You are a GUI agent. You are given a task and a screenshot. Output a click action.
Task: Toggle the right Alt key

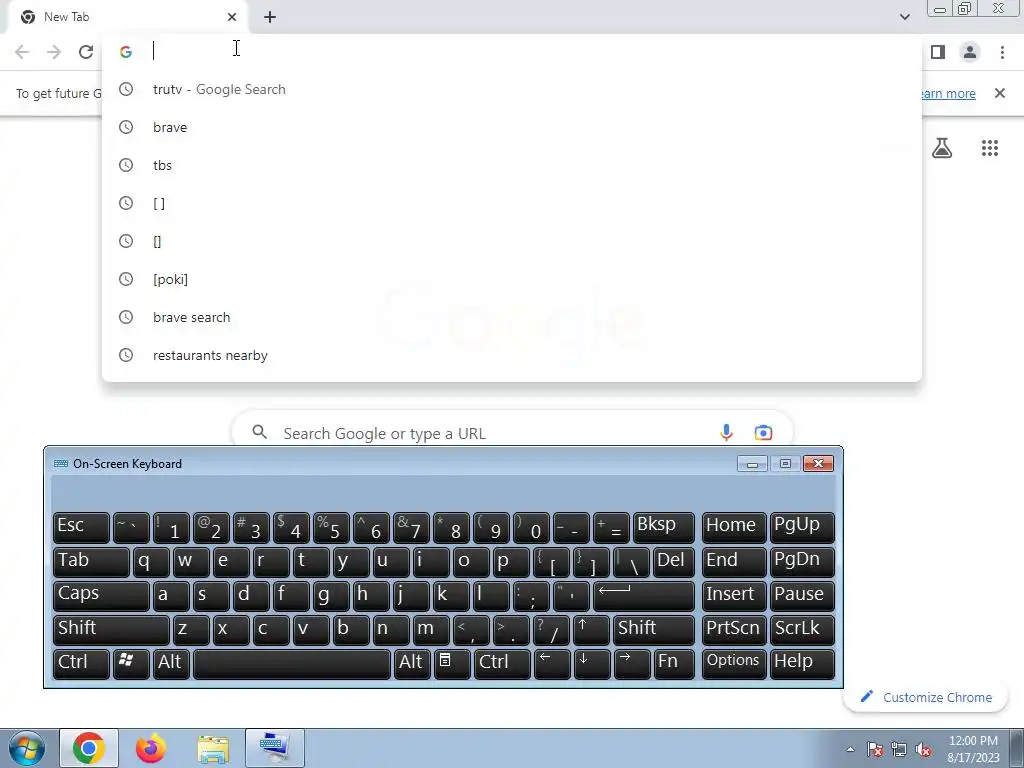coord(411,664)
